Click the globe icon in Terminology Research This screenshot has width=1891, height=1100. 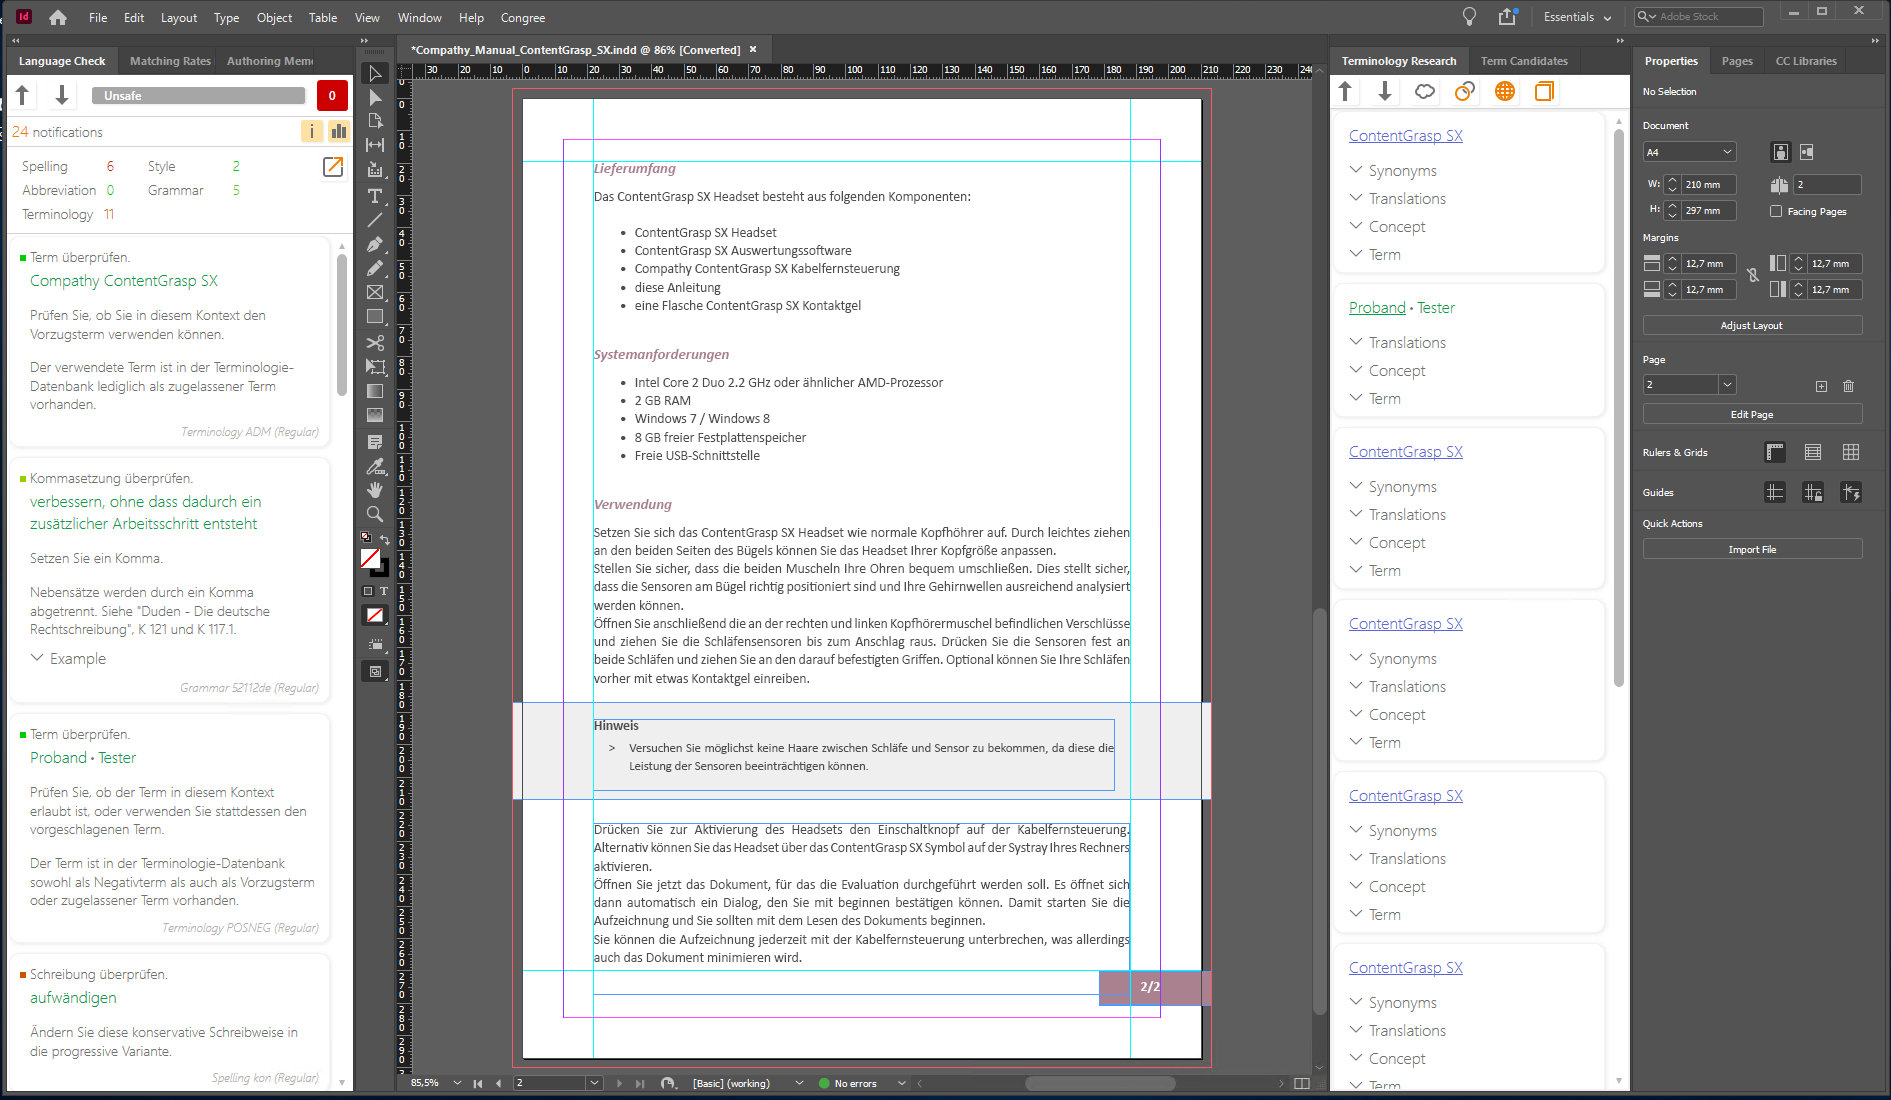[1504, 92]
